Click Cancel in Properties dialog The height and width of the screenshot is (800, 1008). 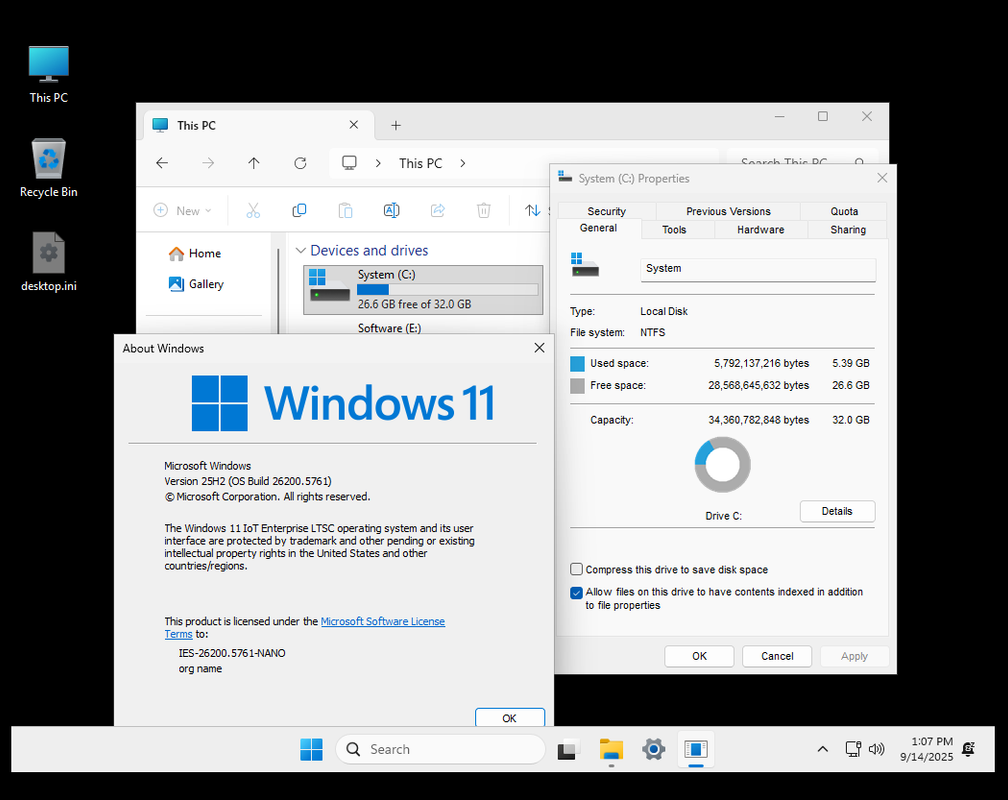777,656
